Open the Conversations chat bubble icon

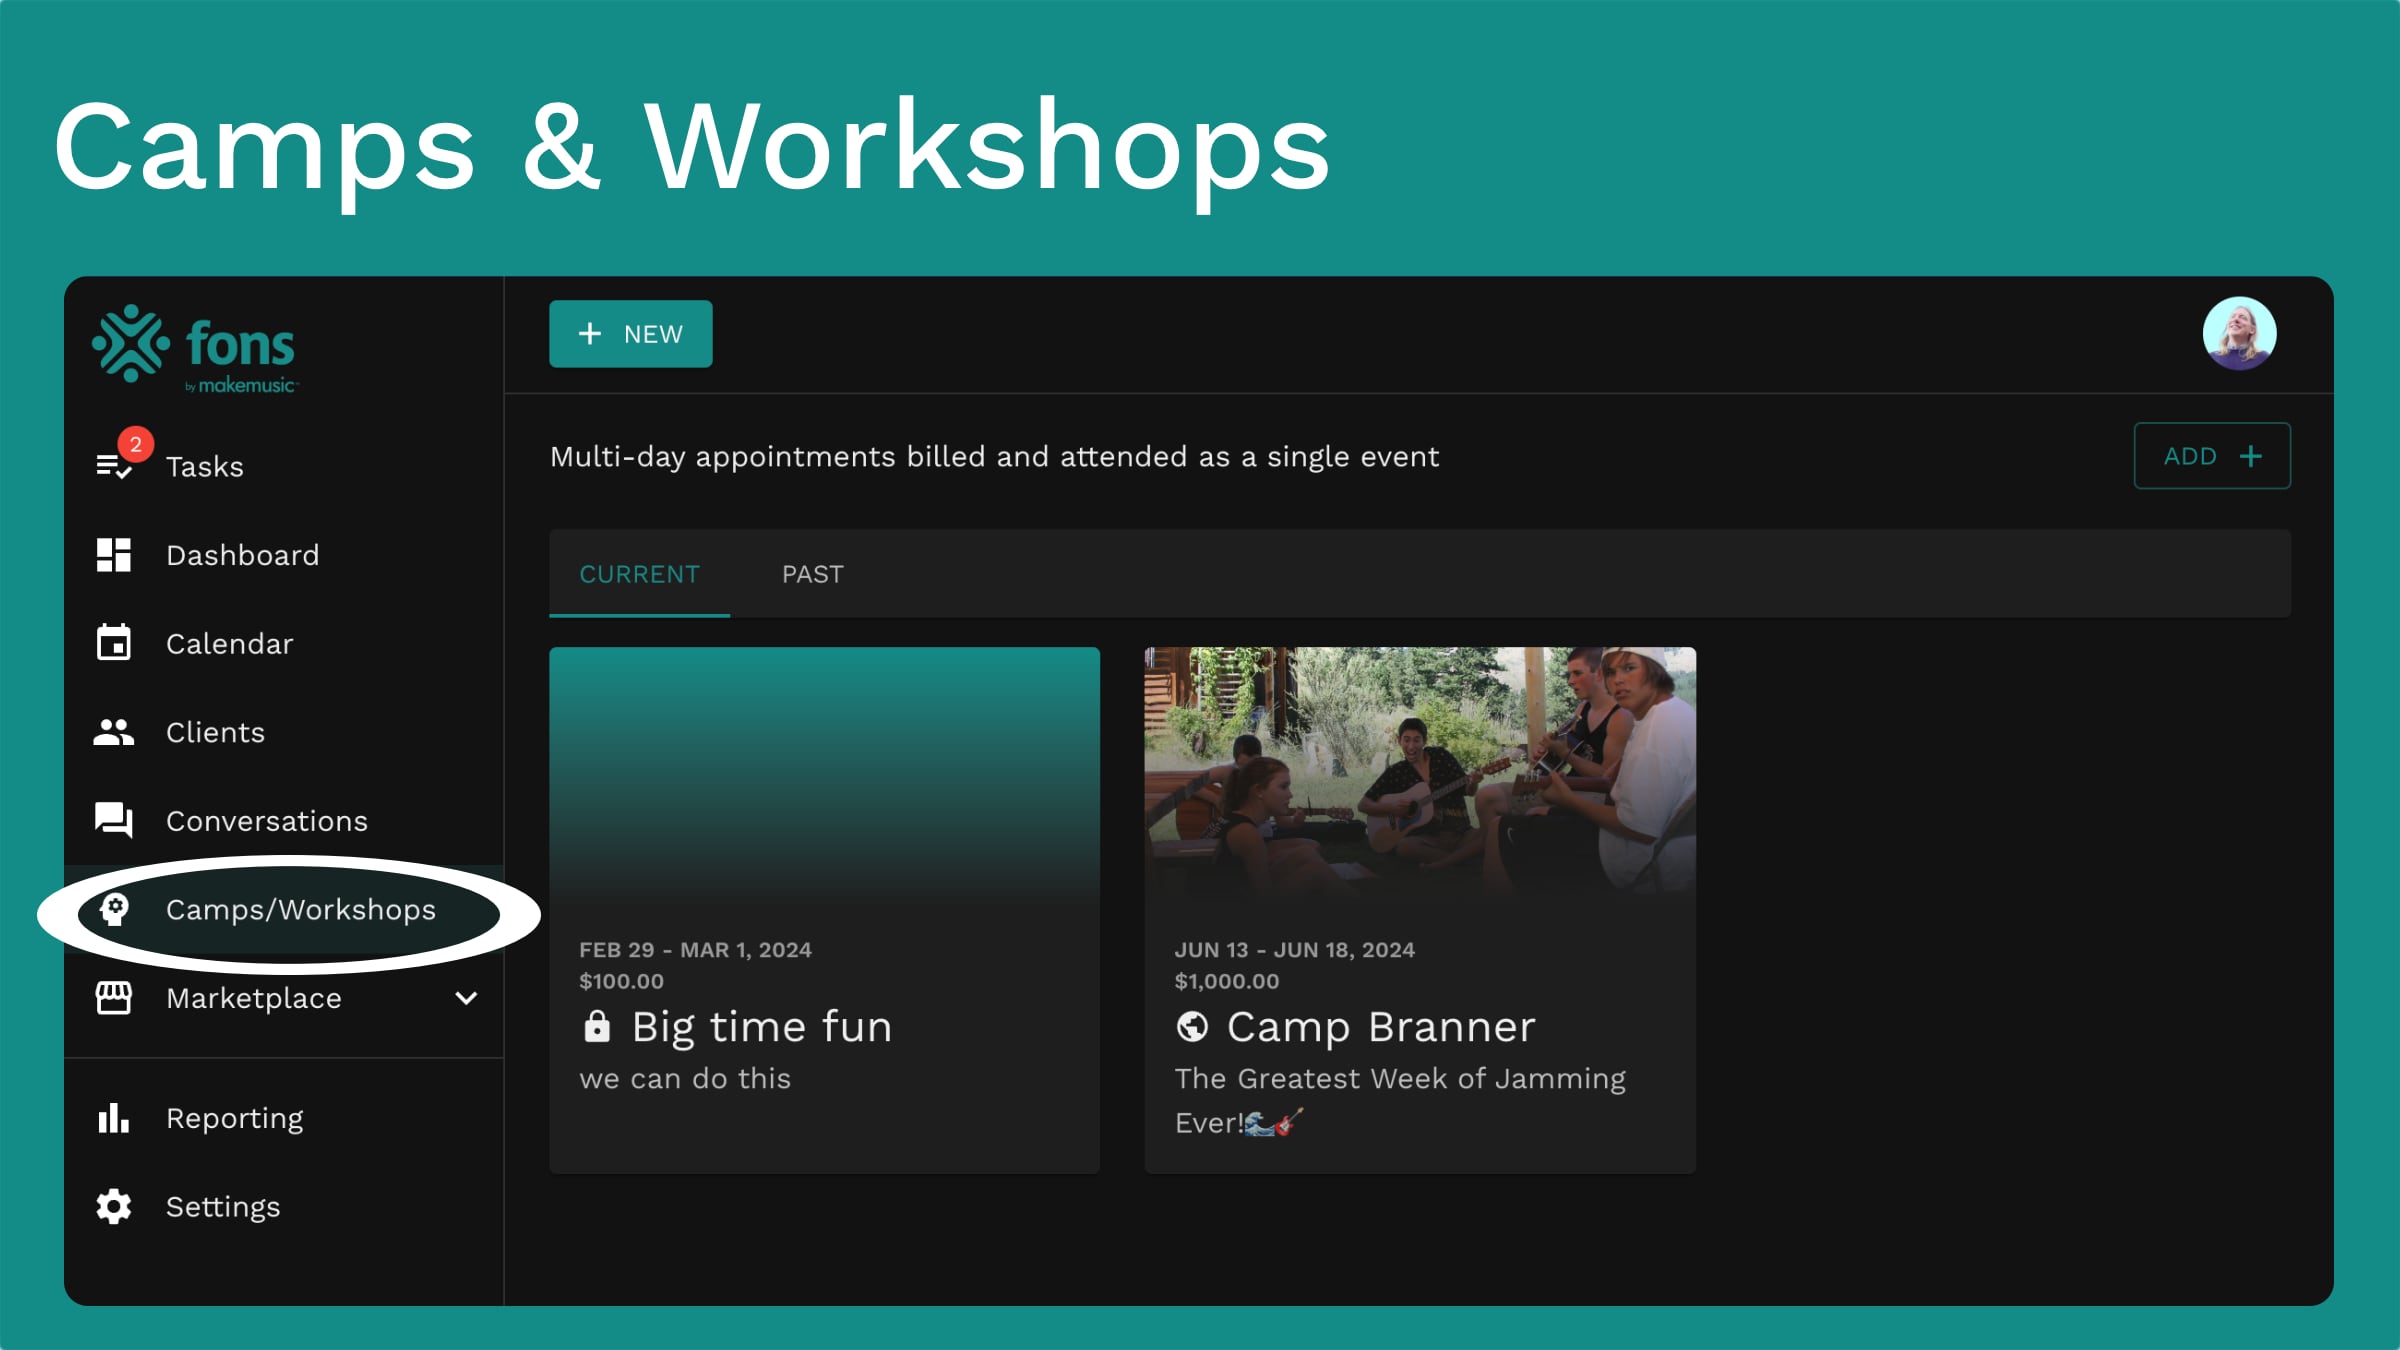tap(114, 820)
